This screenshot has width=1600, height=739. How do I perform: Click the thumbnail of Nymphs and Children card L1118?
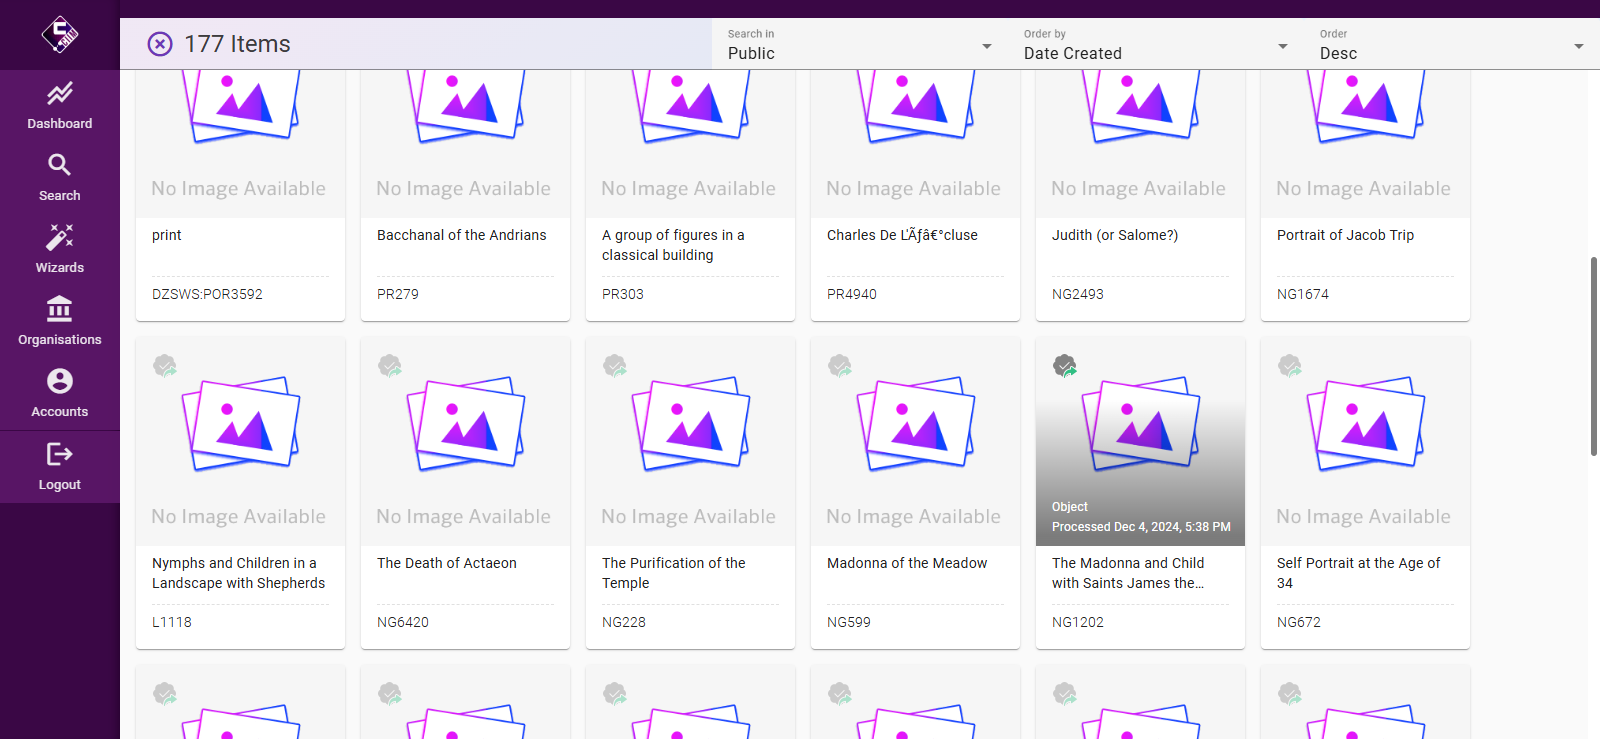(240, 442)
